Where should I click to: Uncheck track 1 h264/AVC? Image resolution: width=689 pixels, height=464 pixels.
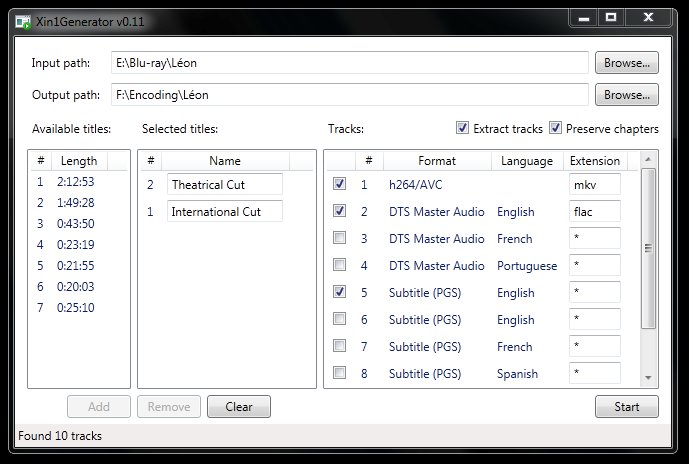(339, 184)
